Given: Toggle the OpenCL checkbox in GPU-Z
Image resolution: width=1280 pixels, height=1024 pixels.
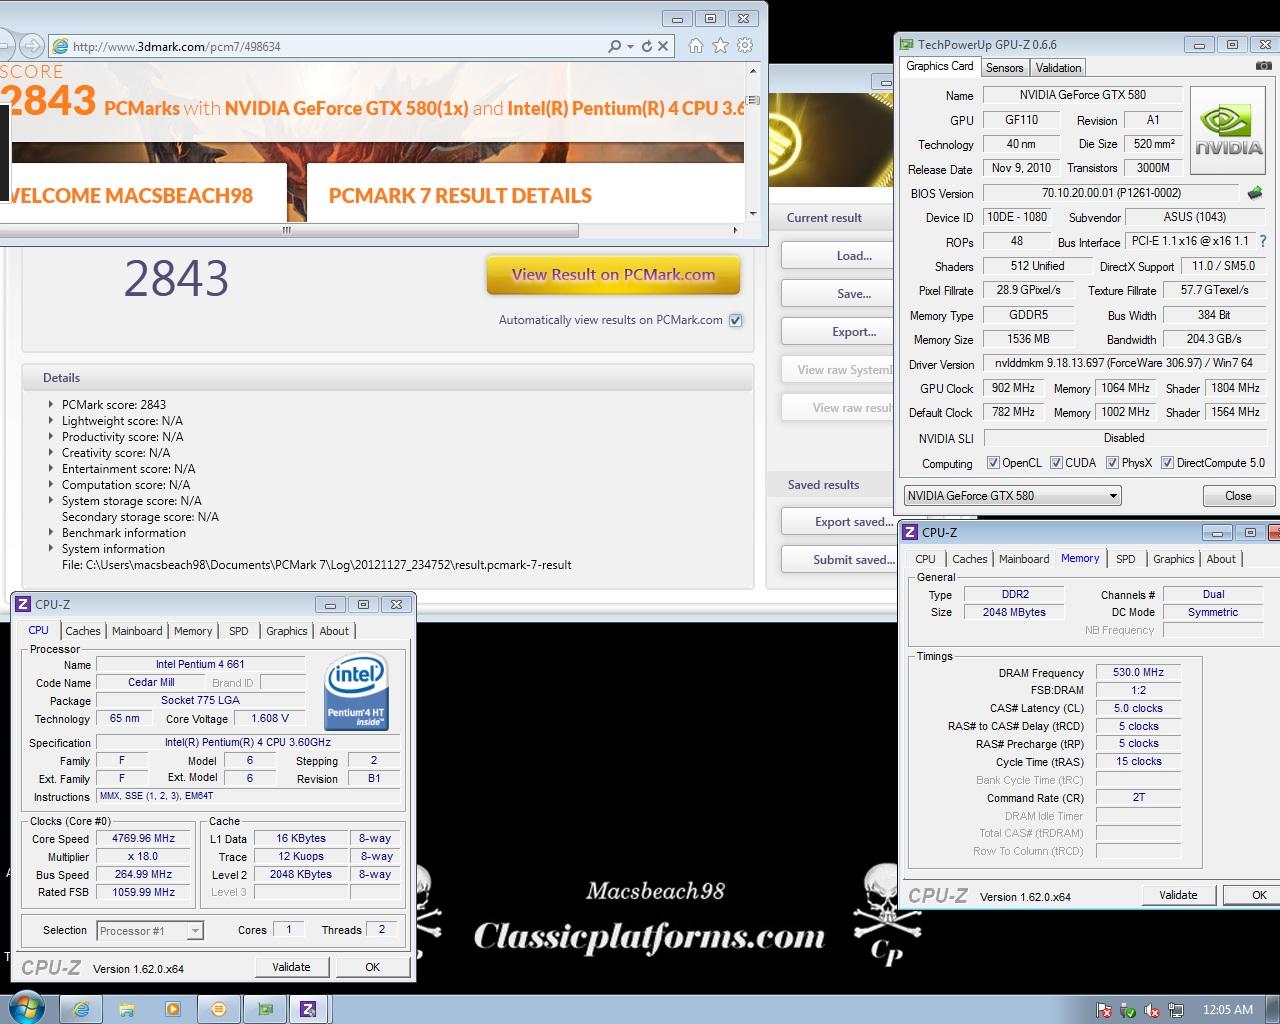Looking at the screenshot, I should [993, 463].
